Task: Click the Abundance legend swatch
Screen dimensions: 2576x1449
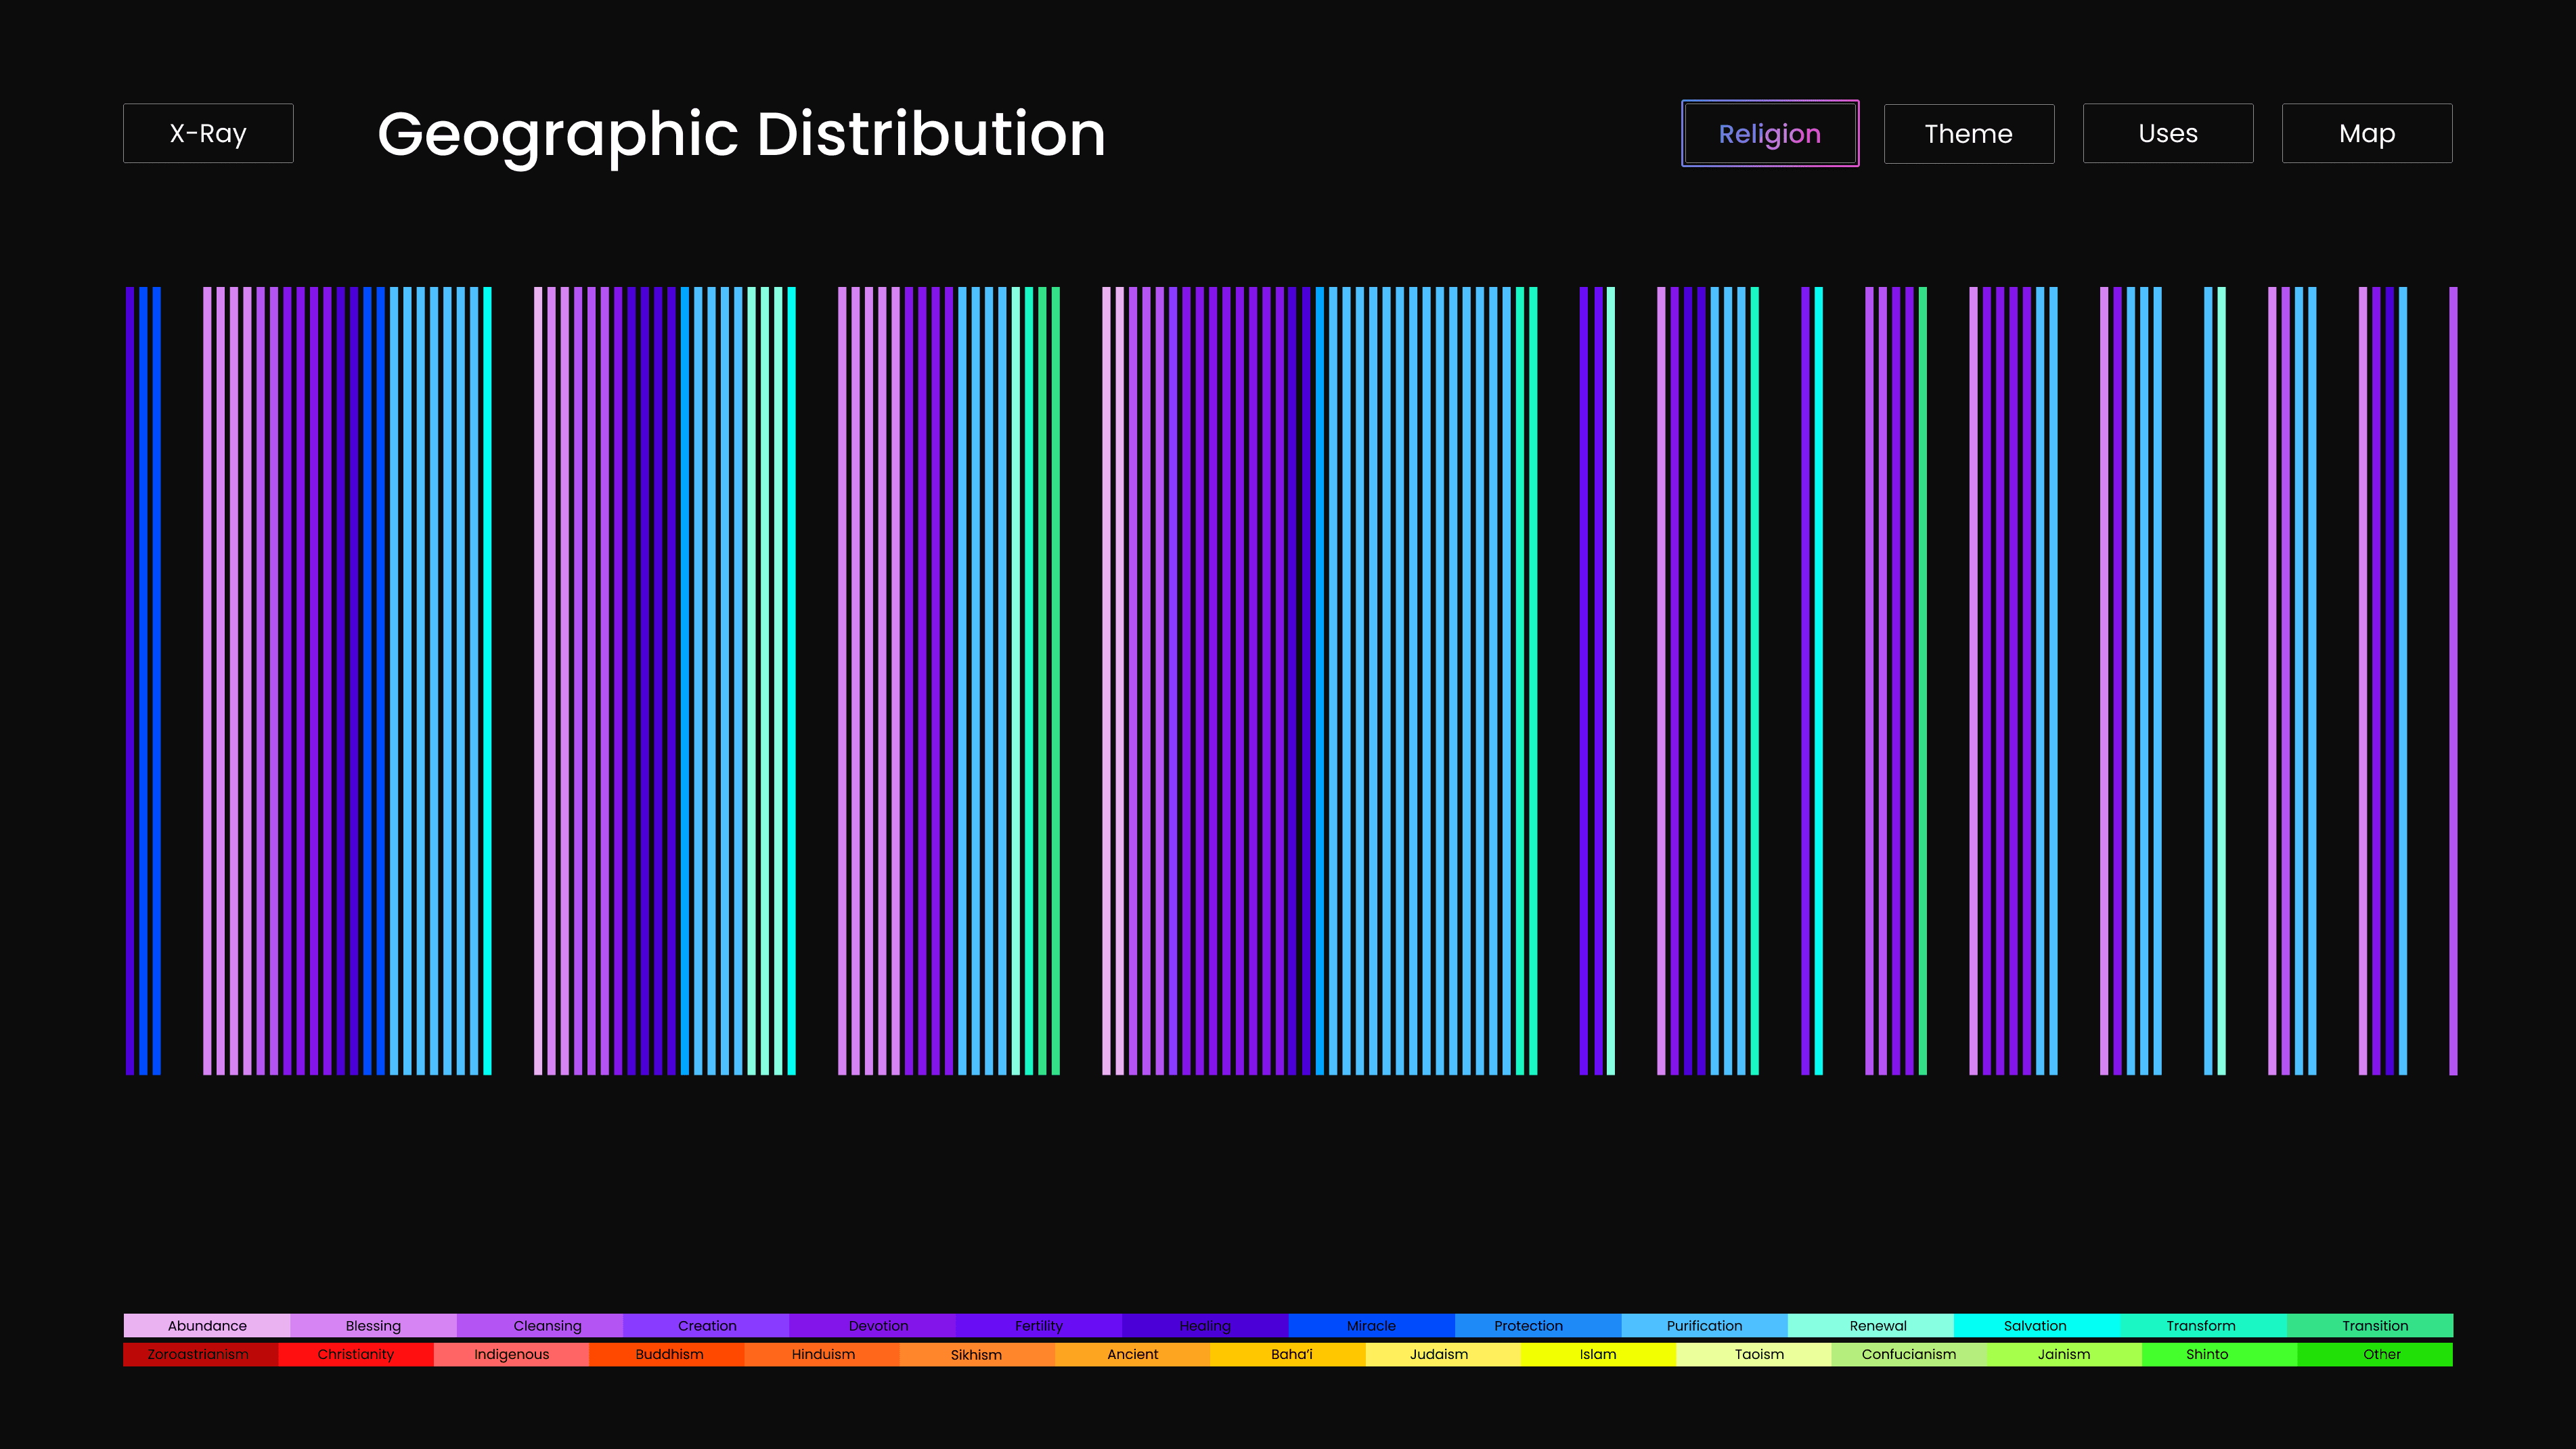Action: (207, 1325)
